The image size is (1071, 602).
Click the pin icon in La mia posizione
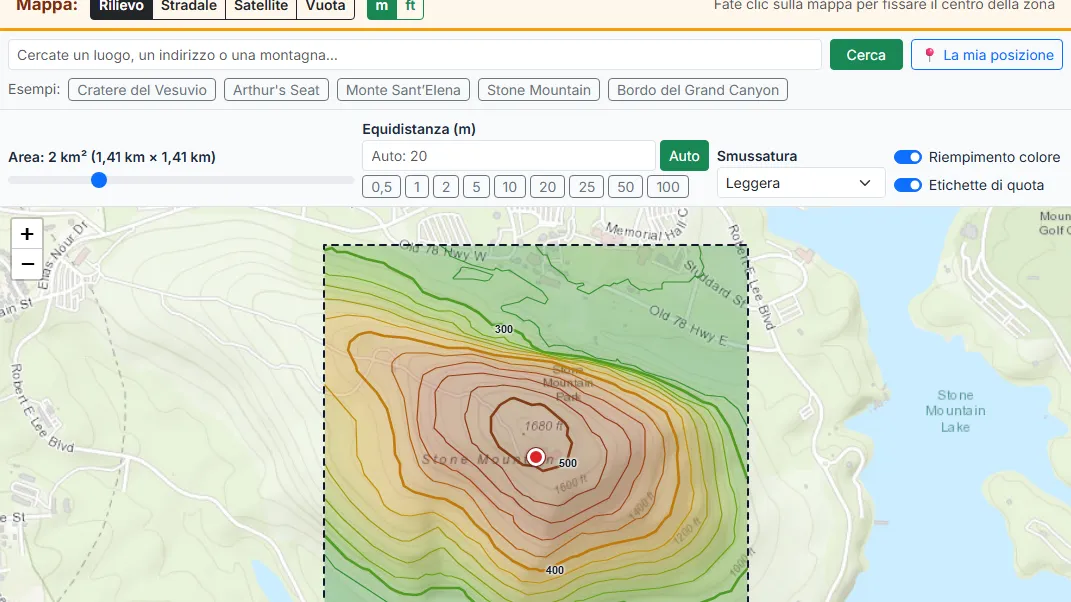(x=929, y=55)
